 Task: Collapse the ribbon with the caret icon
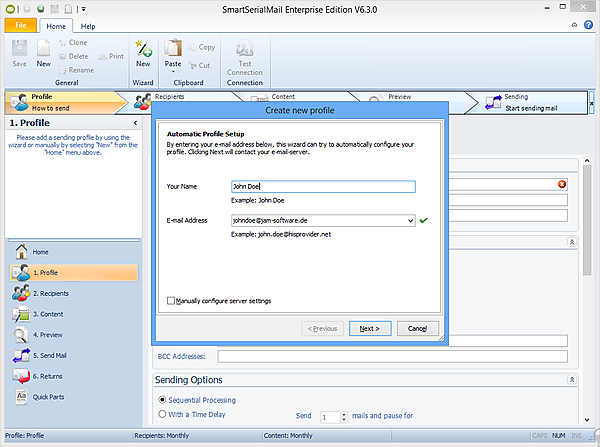(574, 25)
